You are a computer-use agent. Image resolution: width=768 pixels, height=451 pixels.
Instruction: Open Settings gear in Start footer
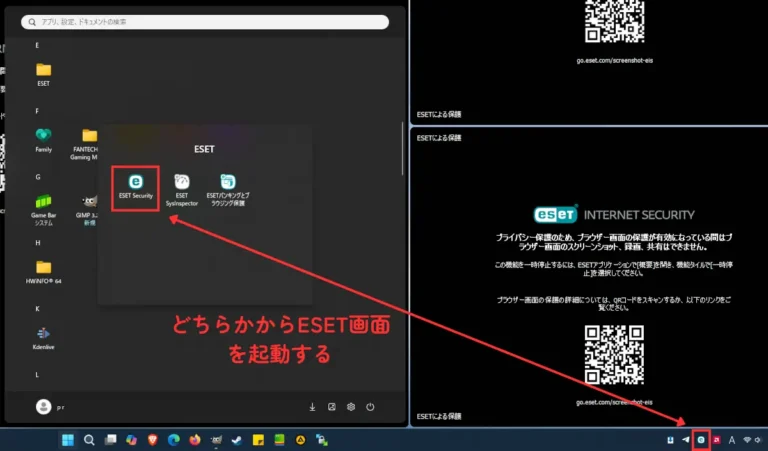click(351, 407)
